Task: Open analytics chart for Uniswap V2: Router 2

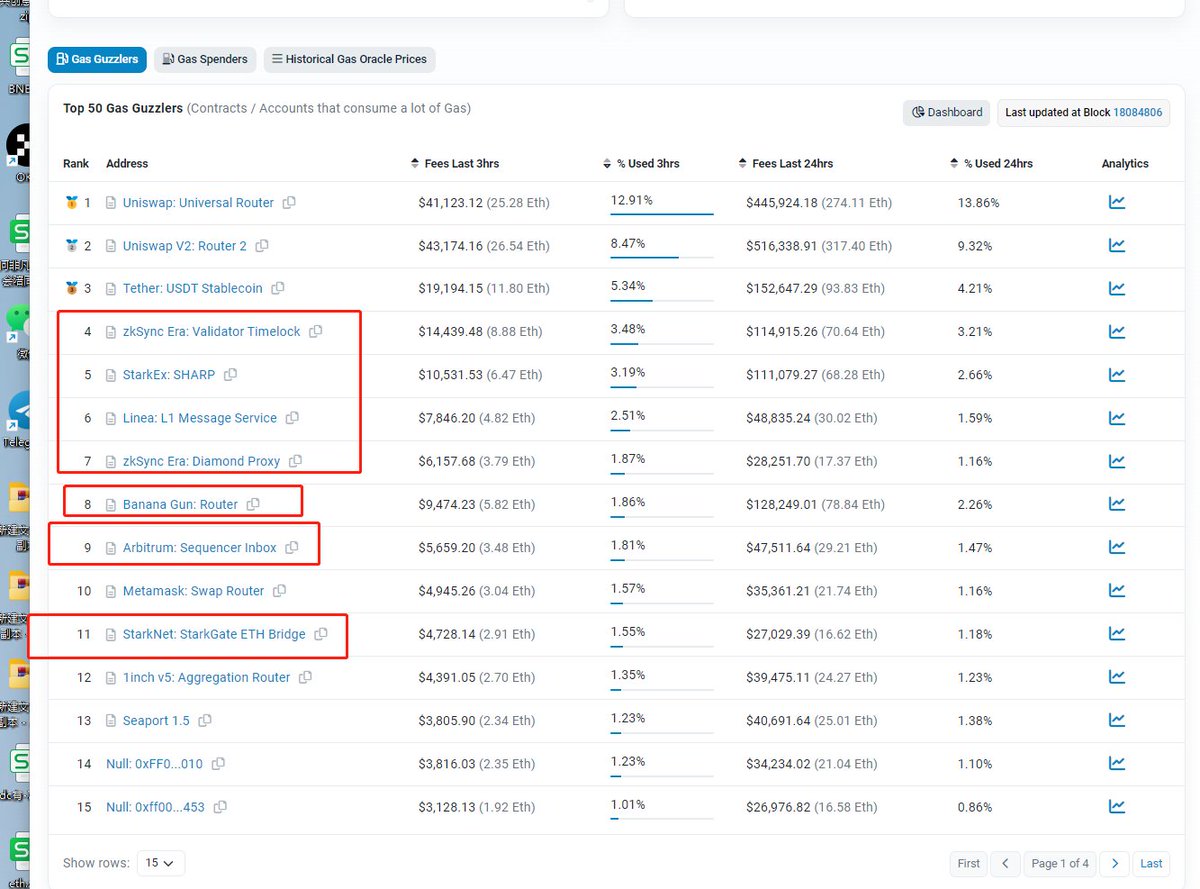Action: pyautogui.click(x=1117, y=245)
